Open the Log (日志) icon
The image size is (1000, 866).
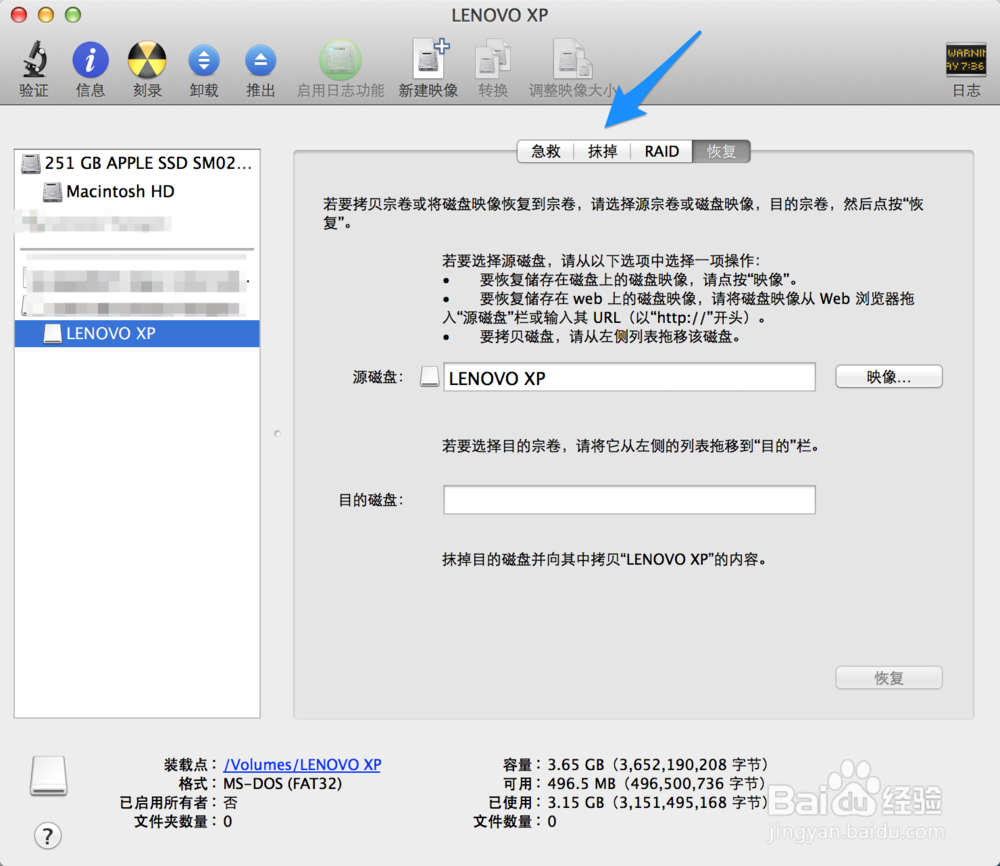pos(966,59)
